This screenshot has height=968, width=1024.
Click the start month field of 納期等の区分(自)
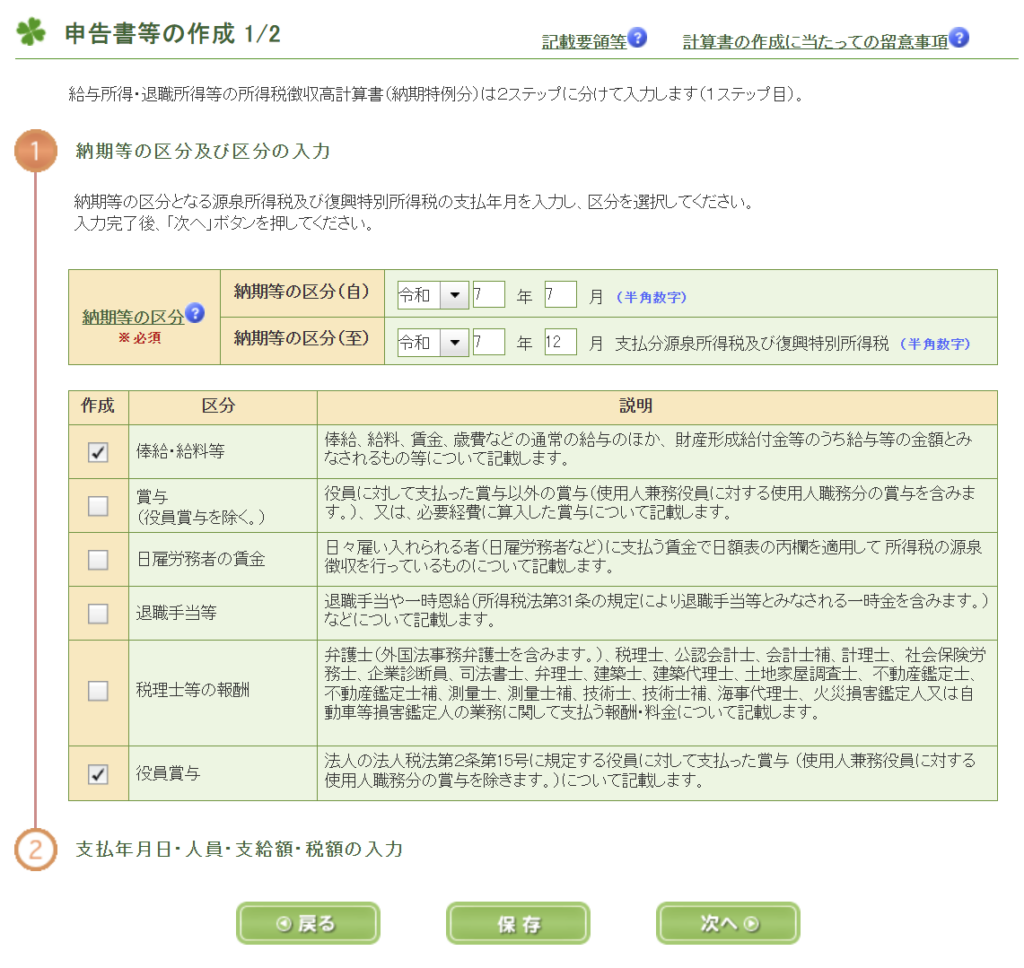click(560, 295)
